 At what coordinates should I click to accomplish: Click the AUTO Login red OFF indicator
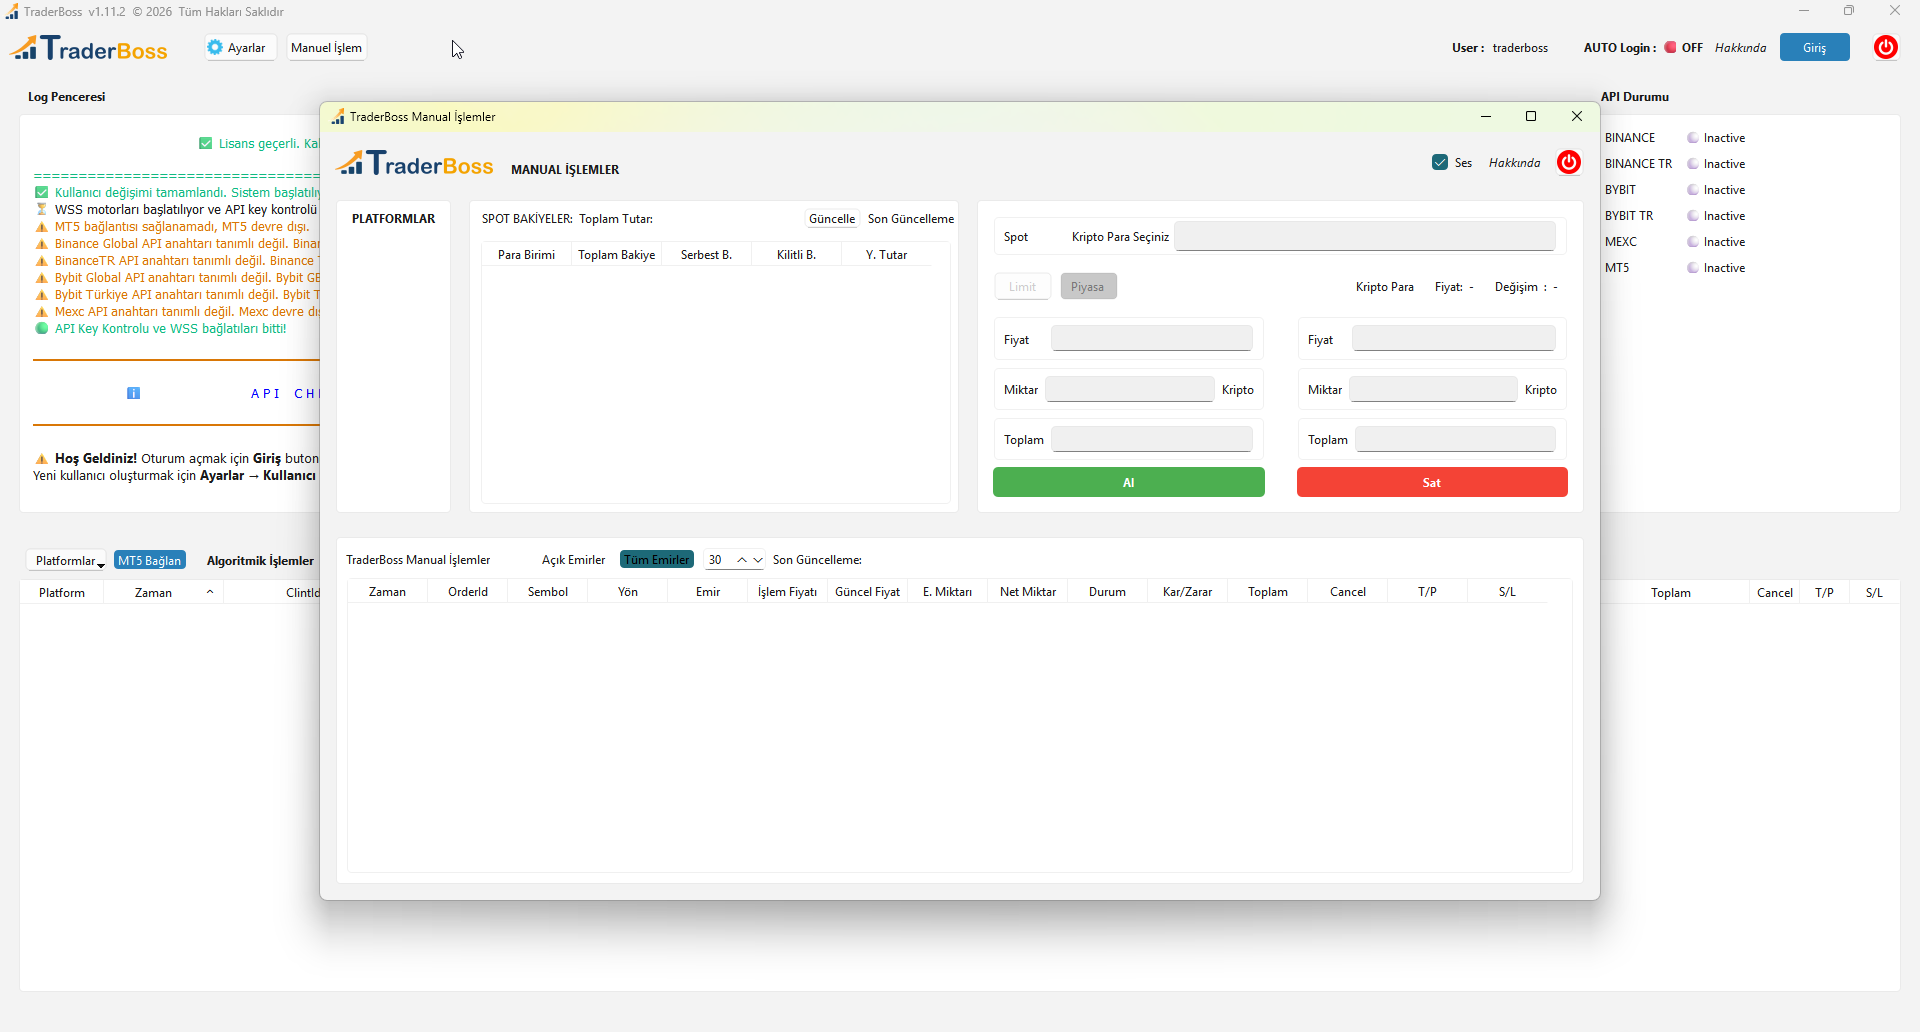point(1670,47)
